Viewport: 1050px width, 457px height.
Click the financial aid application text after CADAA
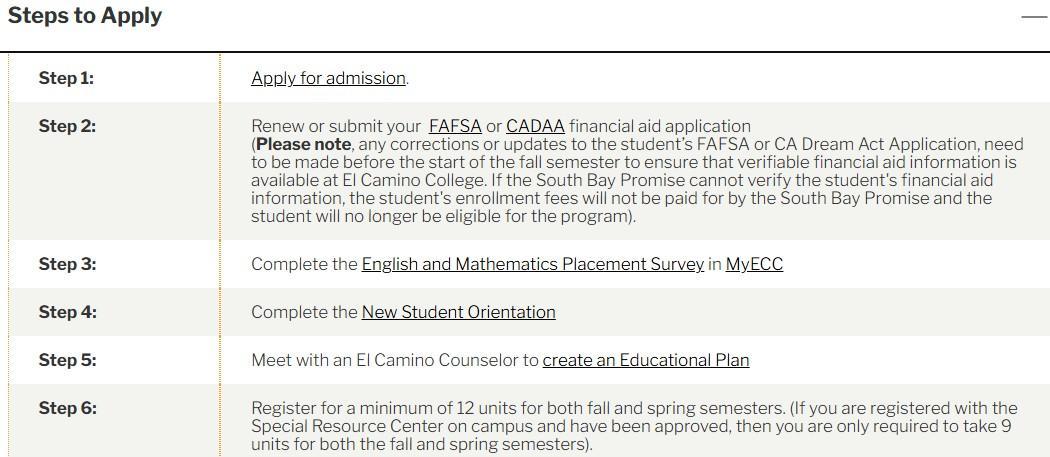click(x=659, y=126)
